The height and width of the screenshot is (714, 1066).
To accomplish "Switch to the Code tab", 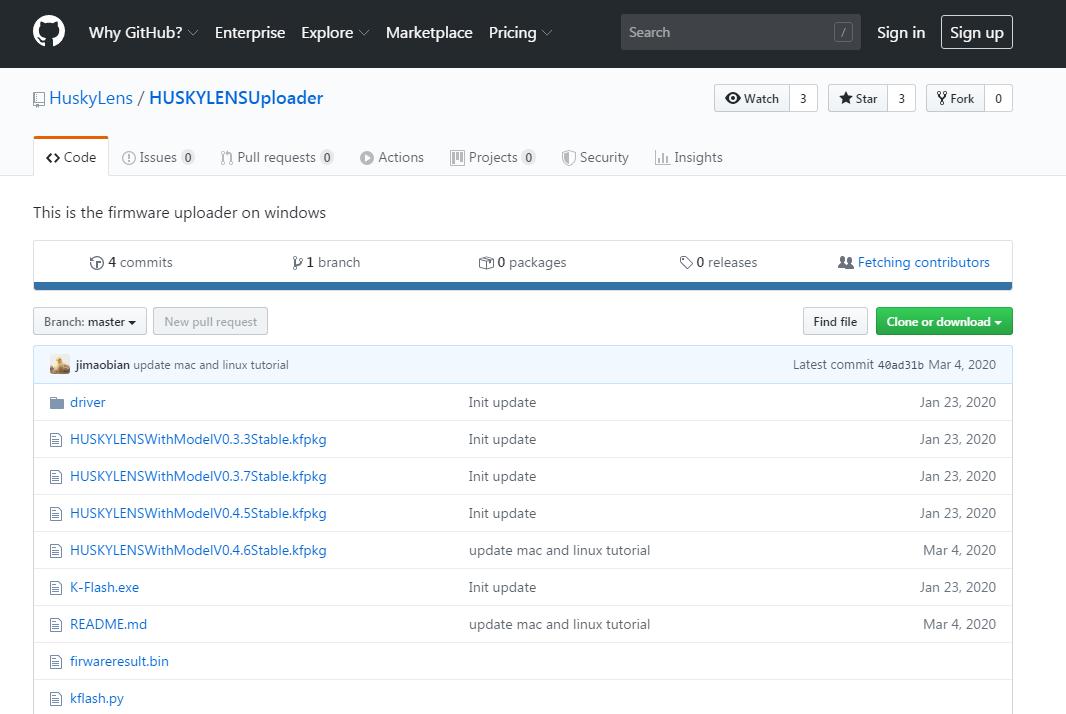I will pyautogui.click(x=71, y=157).
